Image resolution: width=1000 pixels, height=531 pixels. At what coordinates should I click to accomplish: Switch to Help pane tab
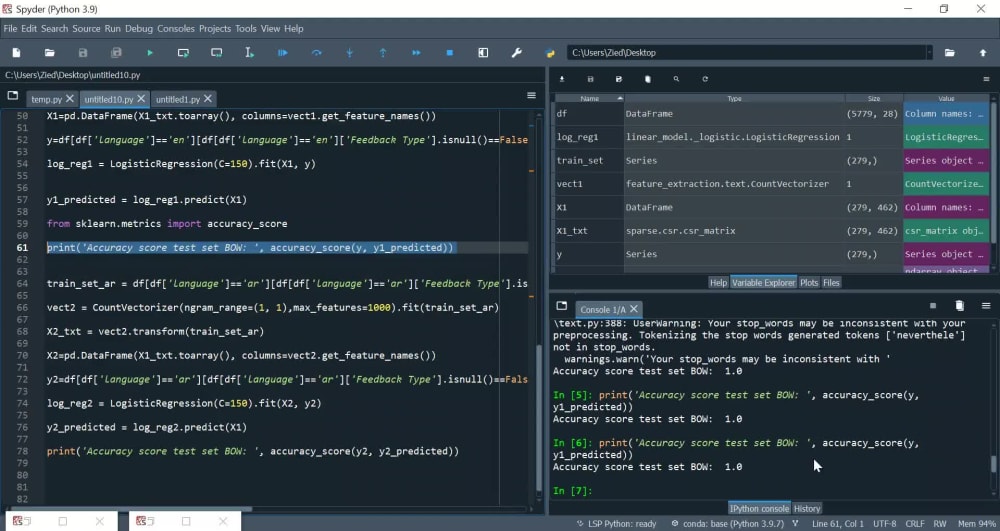pyautogui.click(x=718, y=282)
